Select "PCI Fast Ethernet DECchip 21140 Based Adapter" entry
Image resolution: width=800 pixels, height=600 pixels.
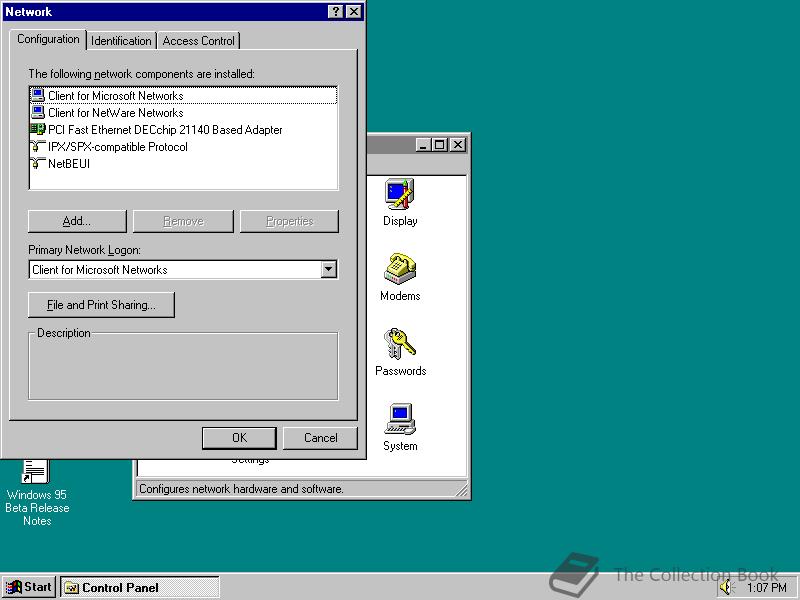click(x=165, y=130)
